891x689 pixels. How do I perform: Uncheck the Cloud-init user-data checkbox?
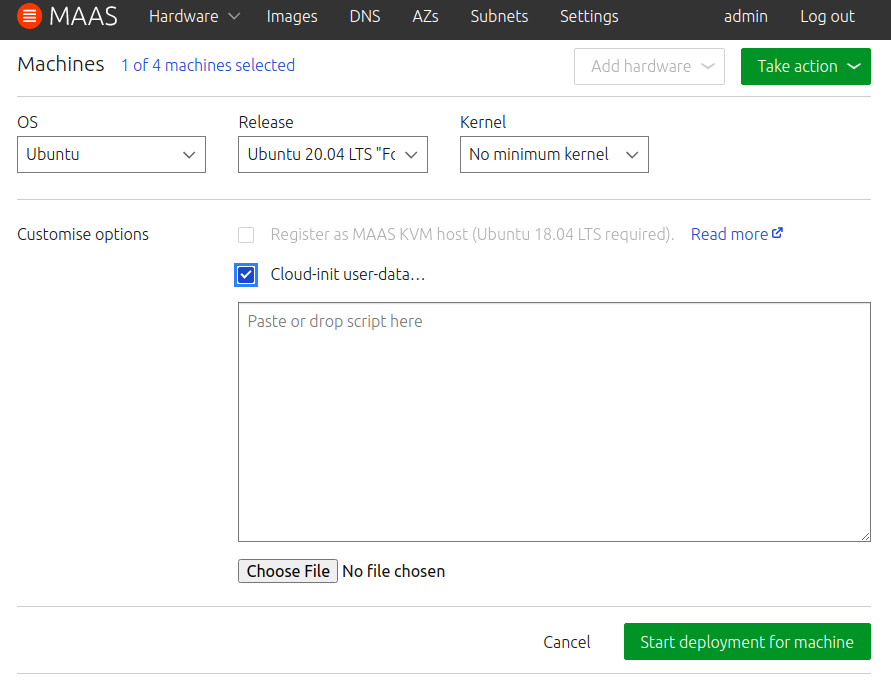246,275
